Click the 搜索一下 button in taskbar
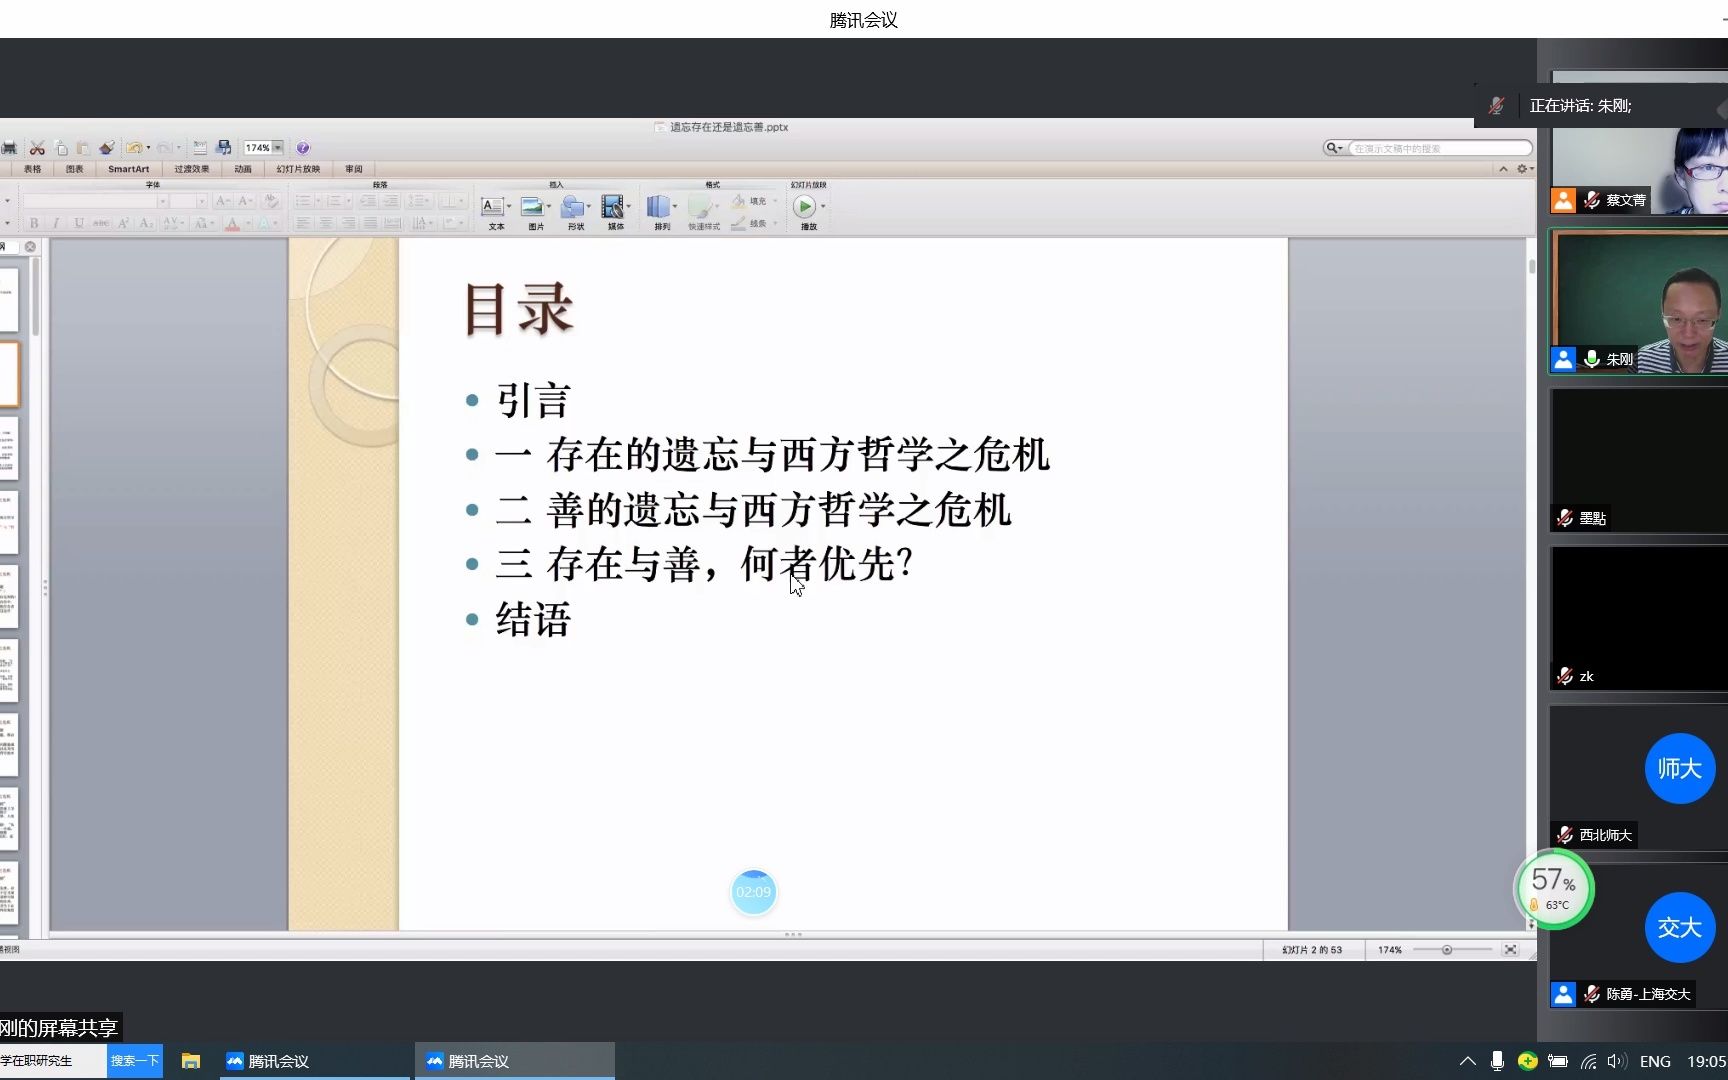 (x=135, y=1061)
